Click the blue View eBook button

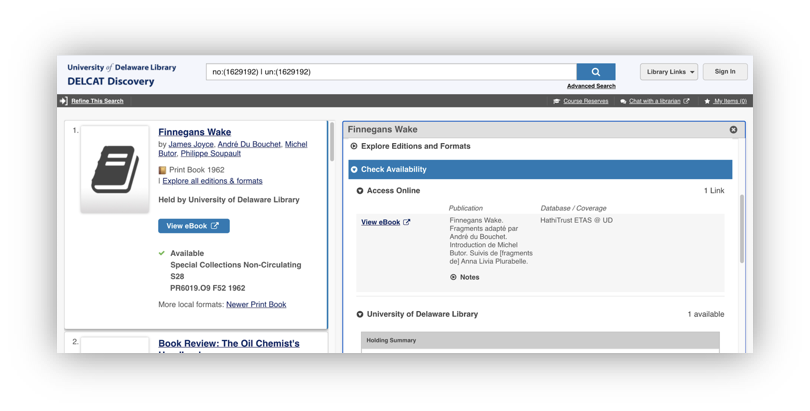(194, 226)
